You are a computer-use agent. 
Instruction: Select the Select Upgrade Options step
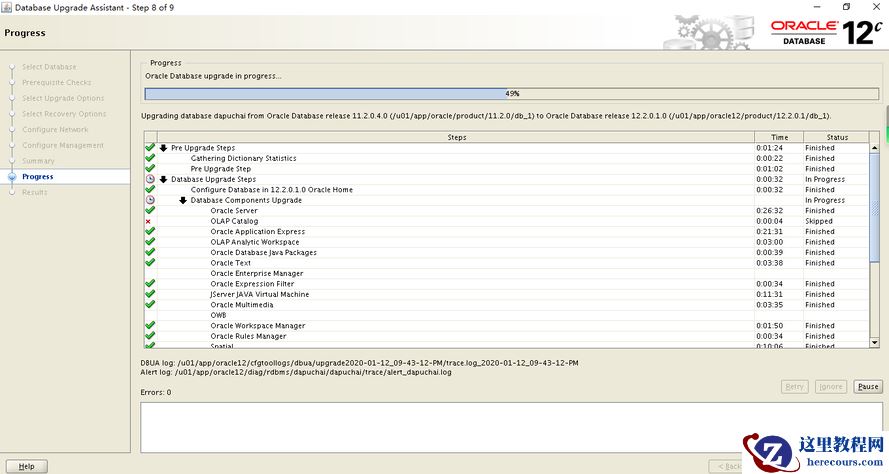click(63, 98)
